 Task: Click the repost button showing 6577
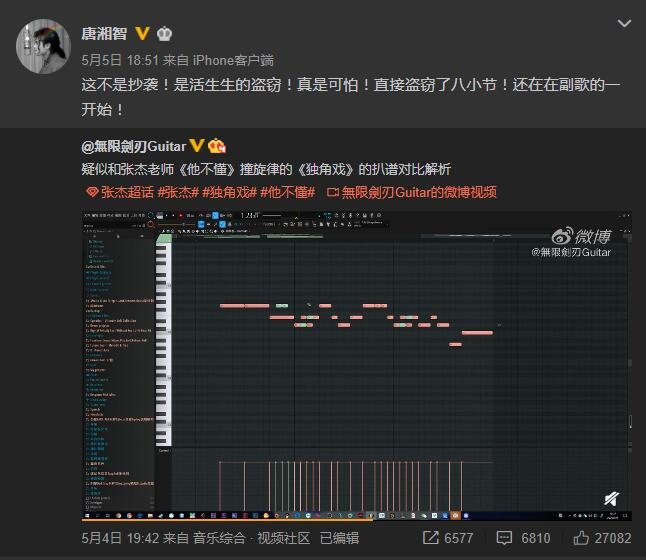click(x=448, y=538)
